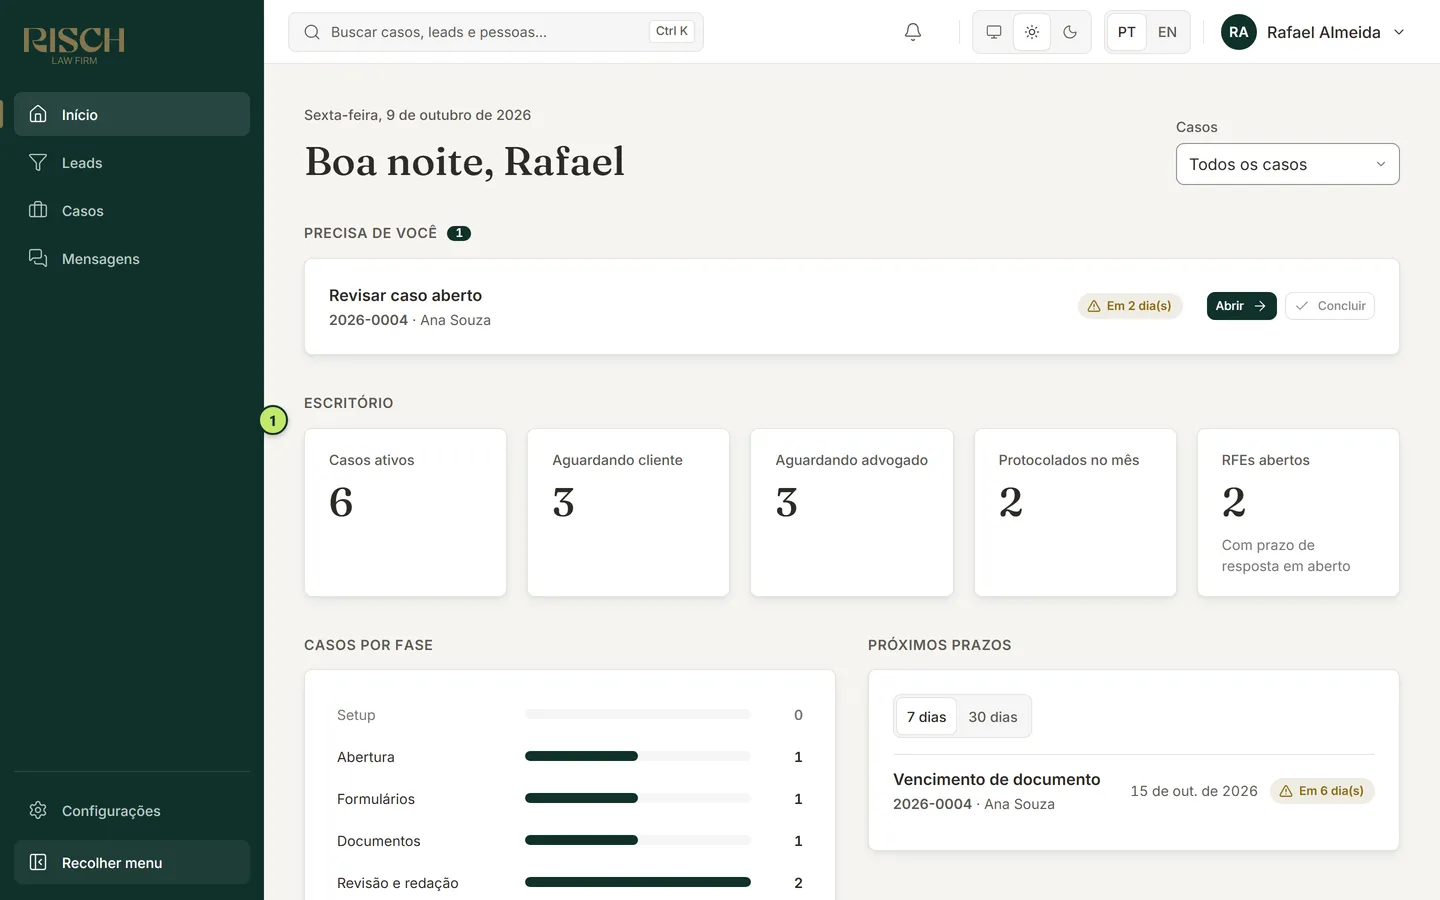Image resolution: width=1440 pixels, height=900 pixels.
Task: Click the Em 2 dia(s) warning badge
Action: pyautogui.click(x=1130, y=306)
